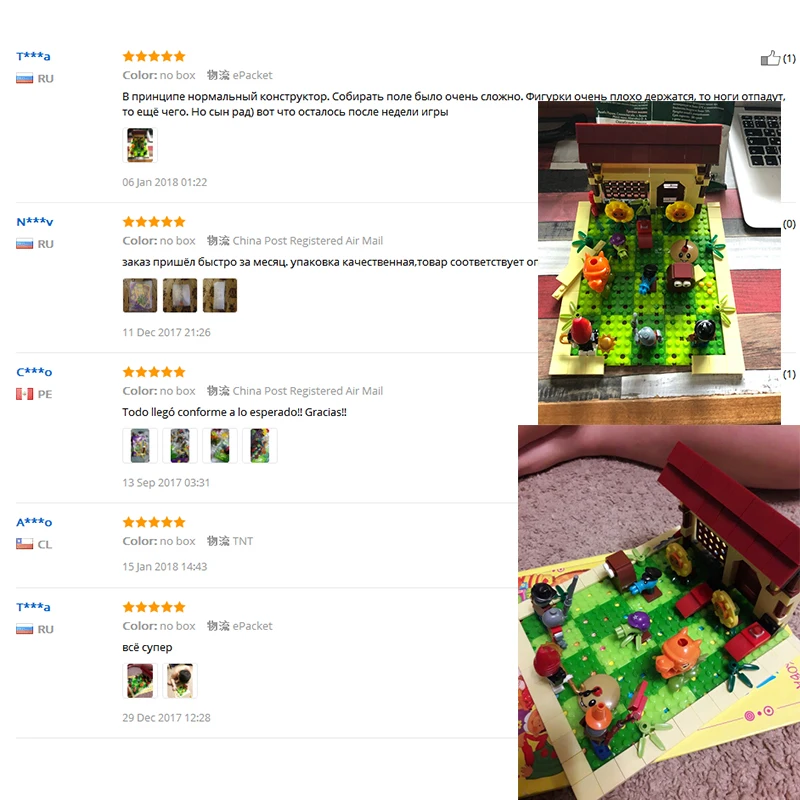Open second thumbnail in всё супер review
This screenshot has width=800, height=800.
(x=180, y=681)
